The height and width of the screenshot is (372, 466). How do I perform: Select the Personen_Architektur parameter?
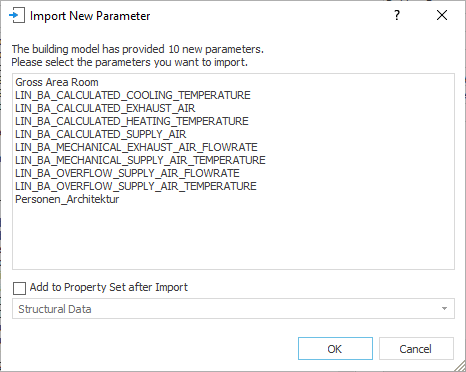click(x=67, y=199)
